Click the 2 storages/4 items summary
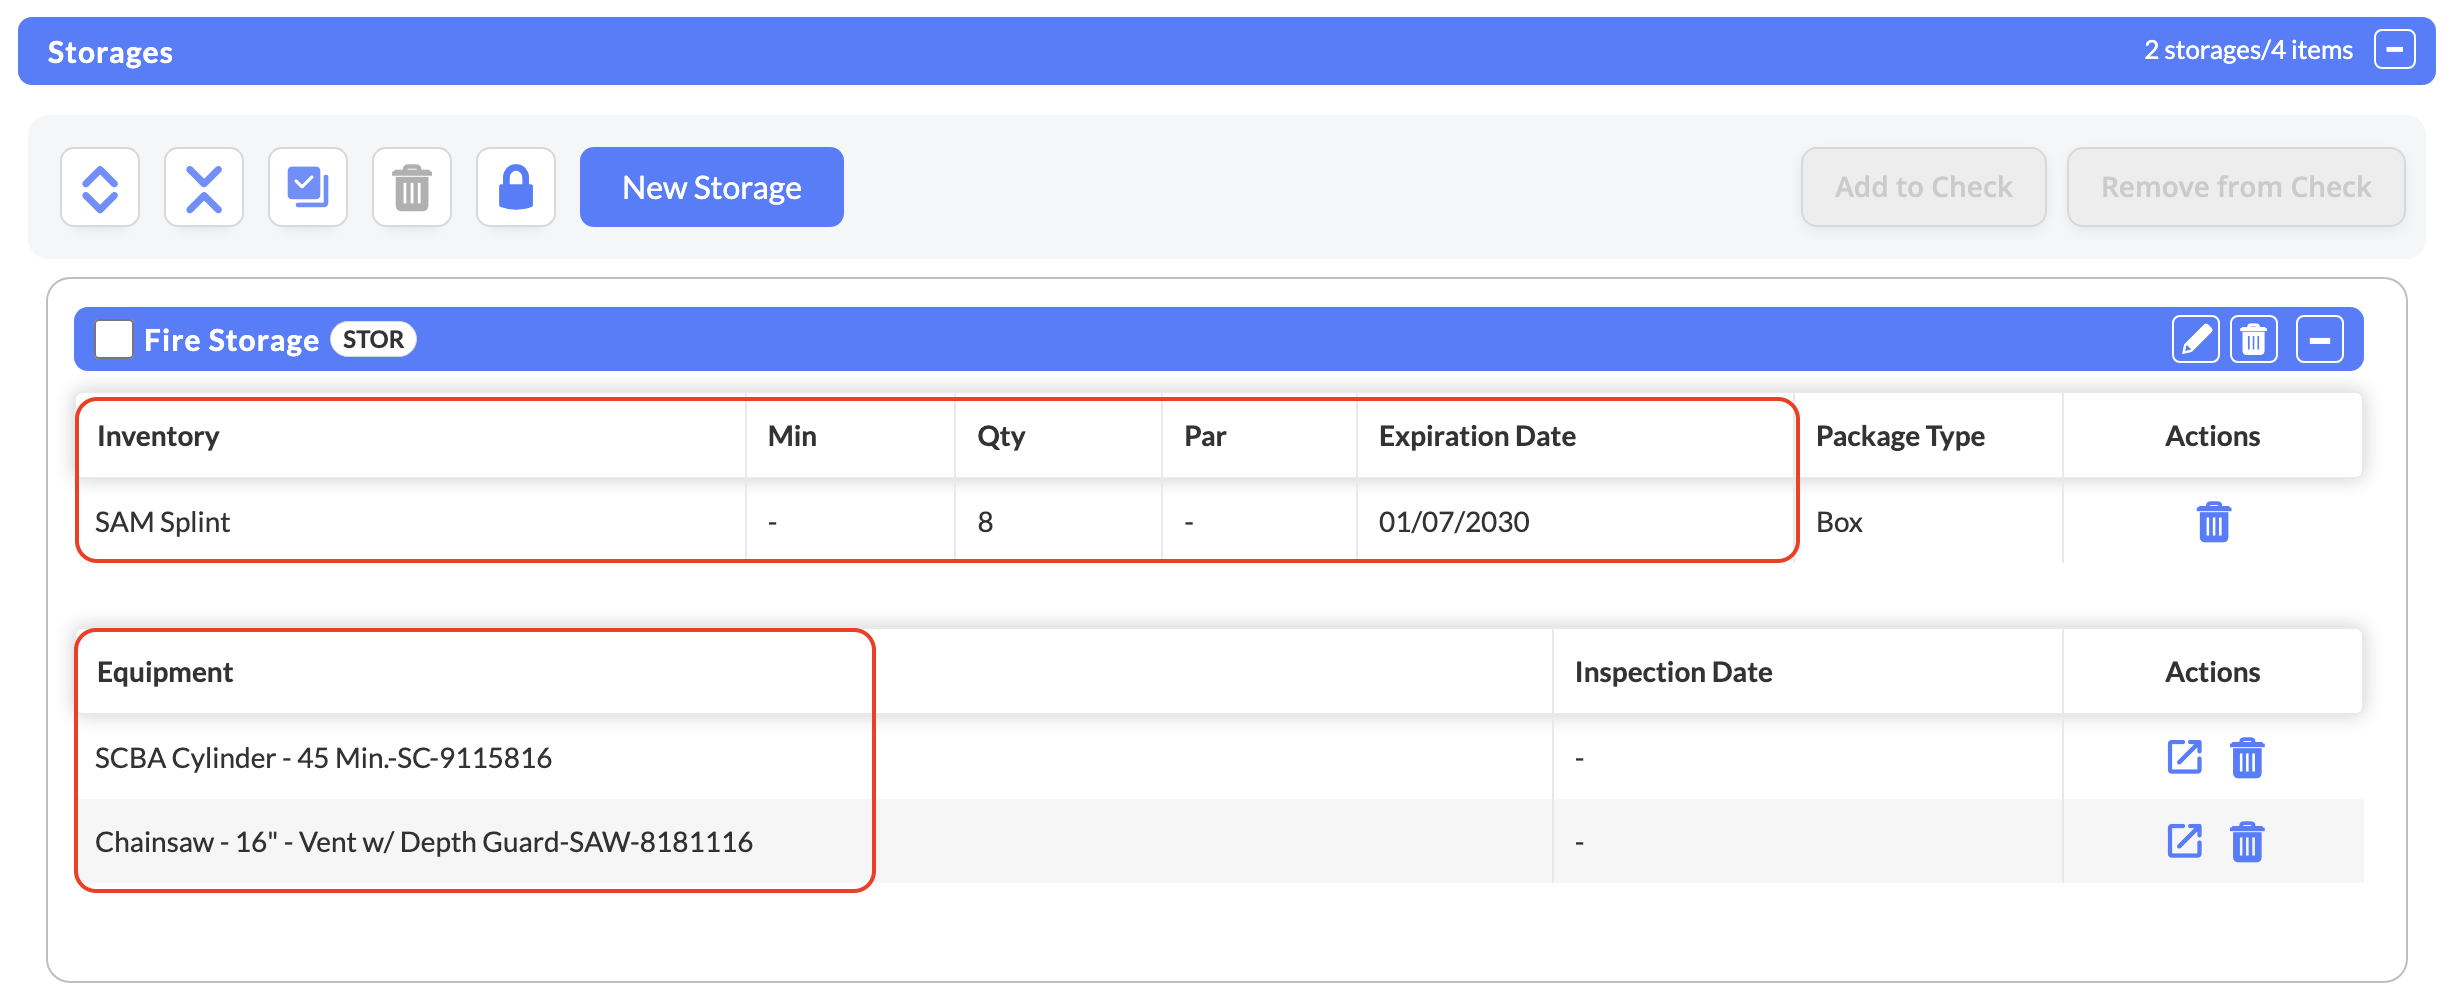The image size is (2458, 984). click(x=2248, y=50)
